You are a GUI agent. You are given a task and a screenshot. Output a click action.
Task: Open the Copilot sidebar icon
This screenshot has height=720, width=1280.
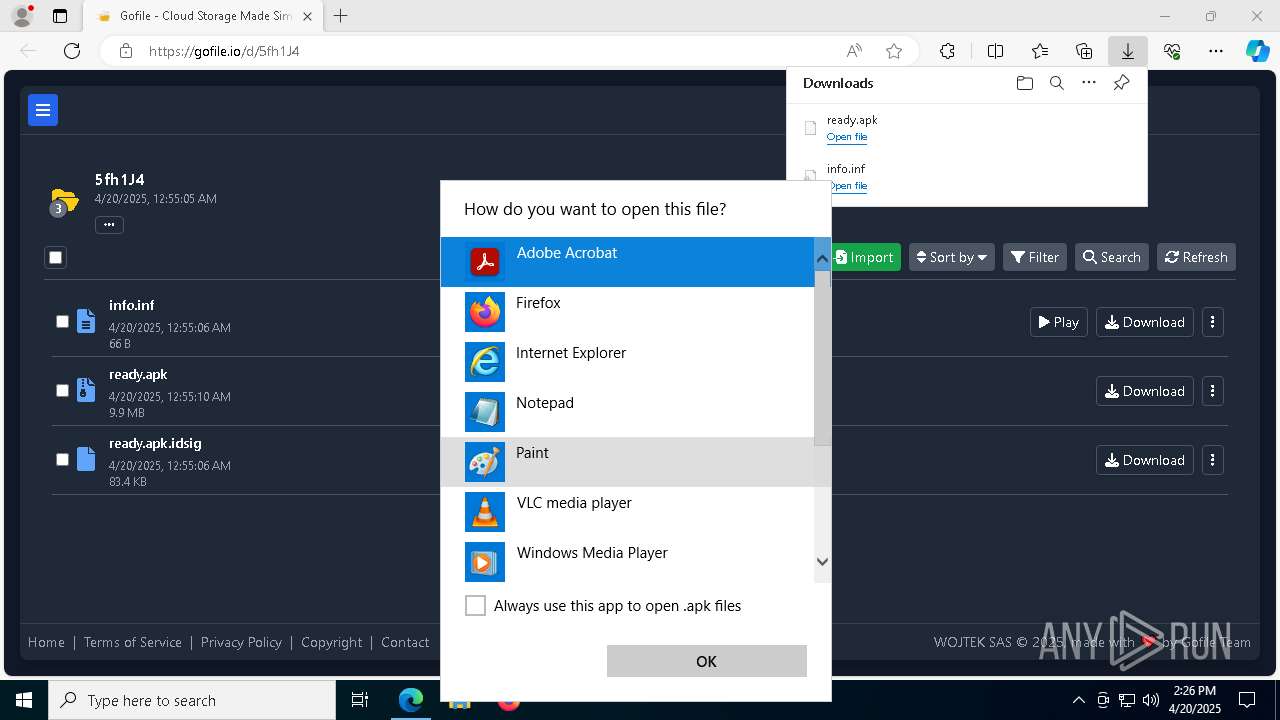coord(1258,51)
